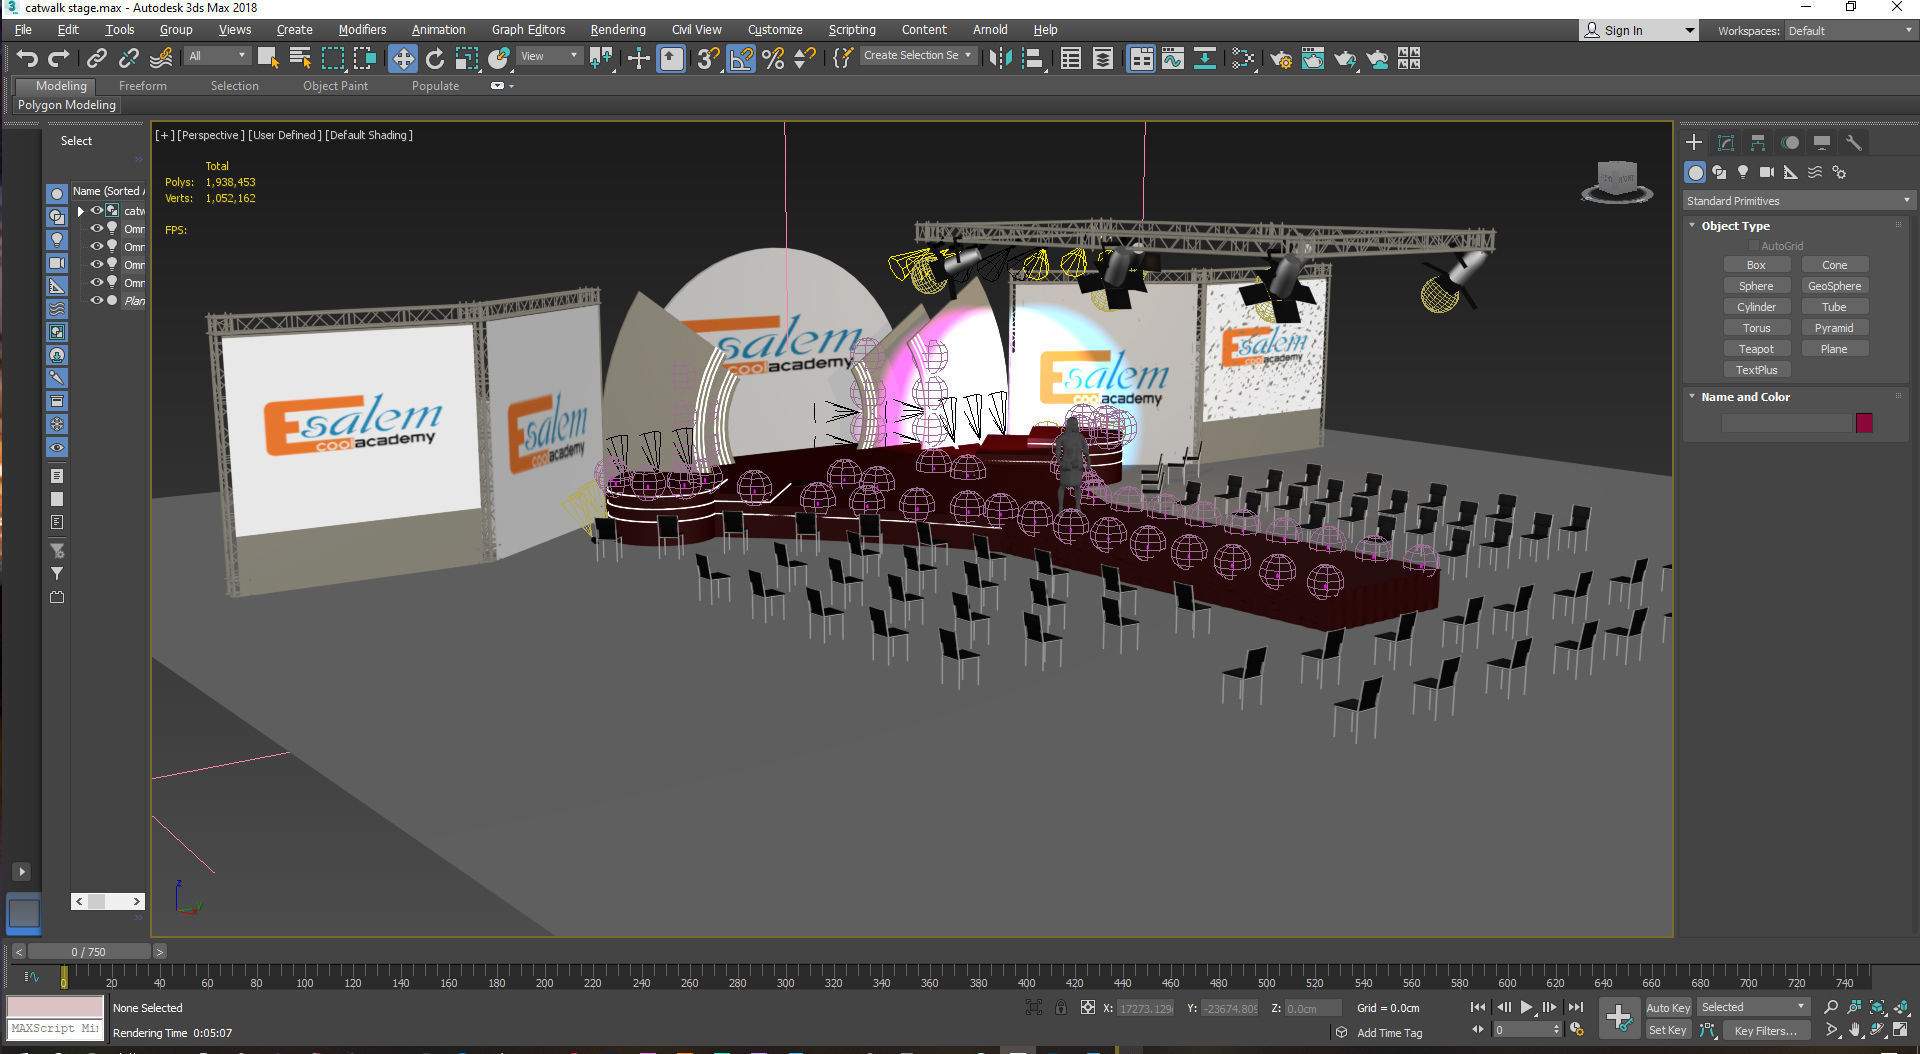Click the Unlink Selection icon
This screenshot has height=1054, width=1920.
click(x=129, y=59)
